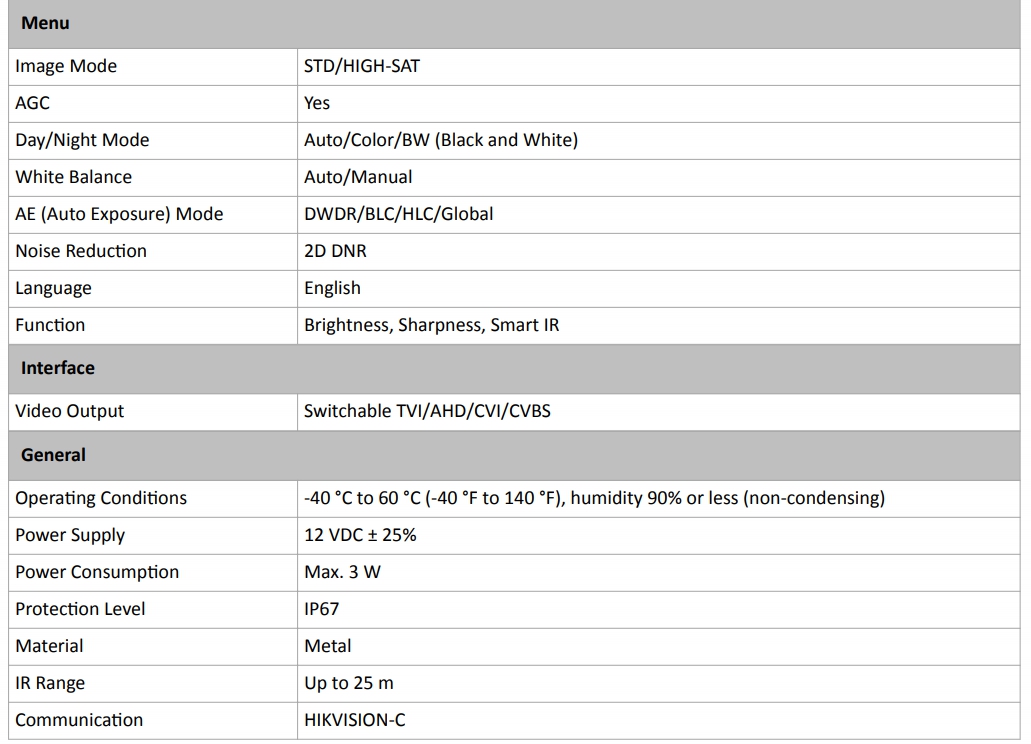Screen dimensions: 1031x744
Task: Click the Video Output label
Action: click(x=70, y=411)
